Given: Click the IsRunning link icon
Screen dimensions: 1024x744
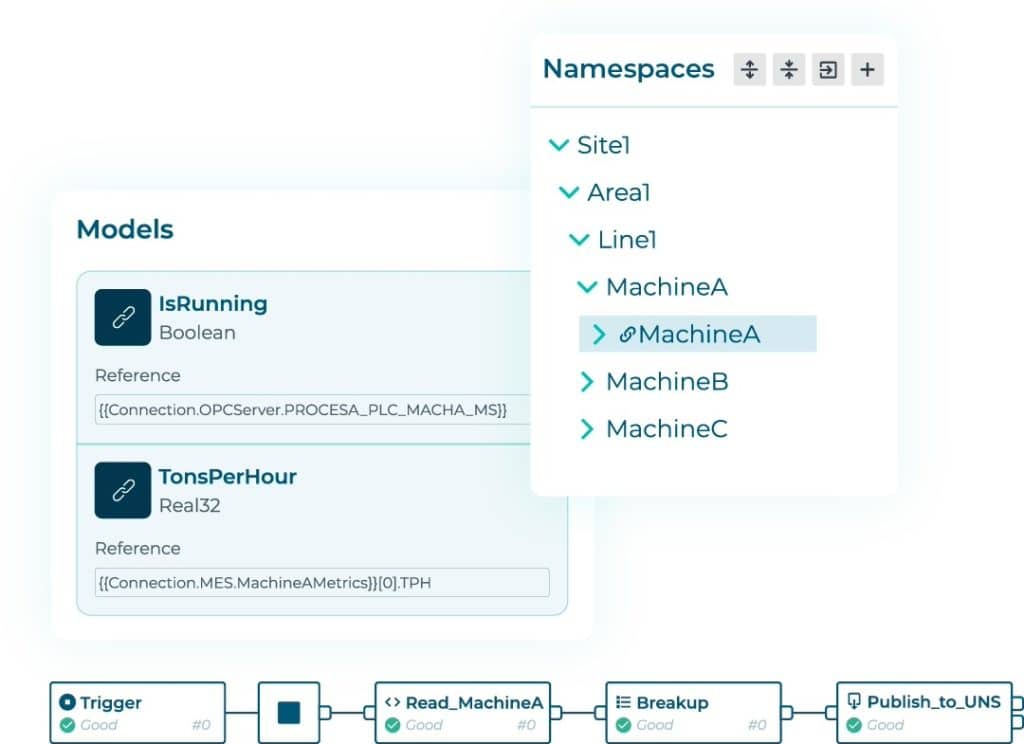Looking at the screenshot, I should pos(123,318).
